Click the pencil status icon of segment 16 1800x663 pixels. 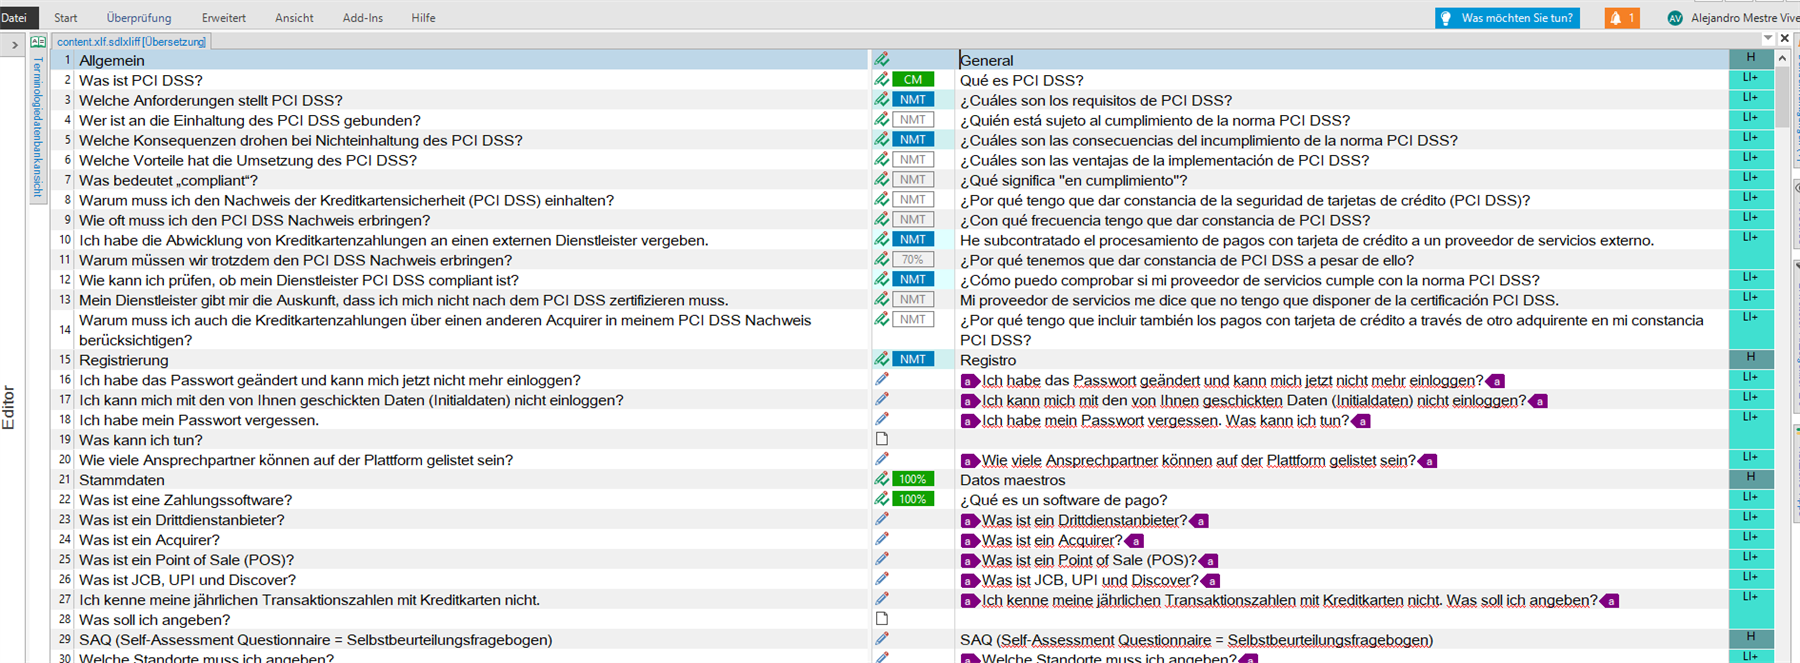(882, 379)
